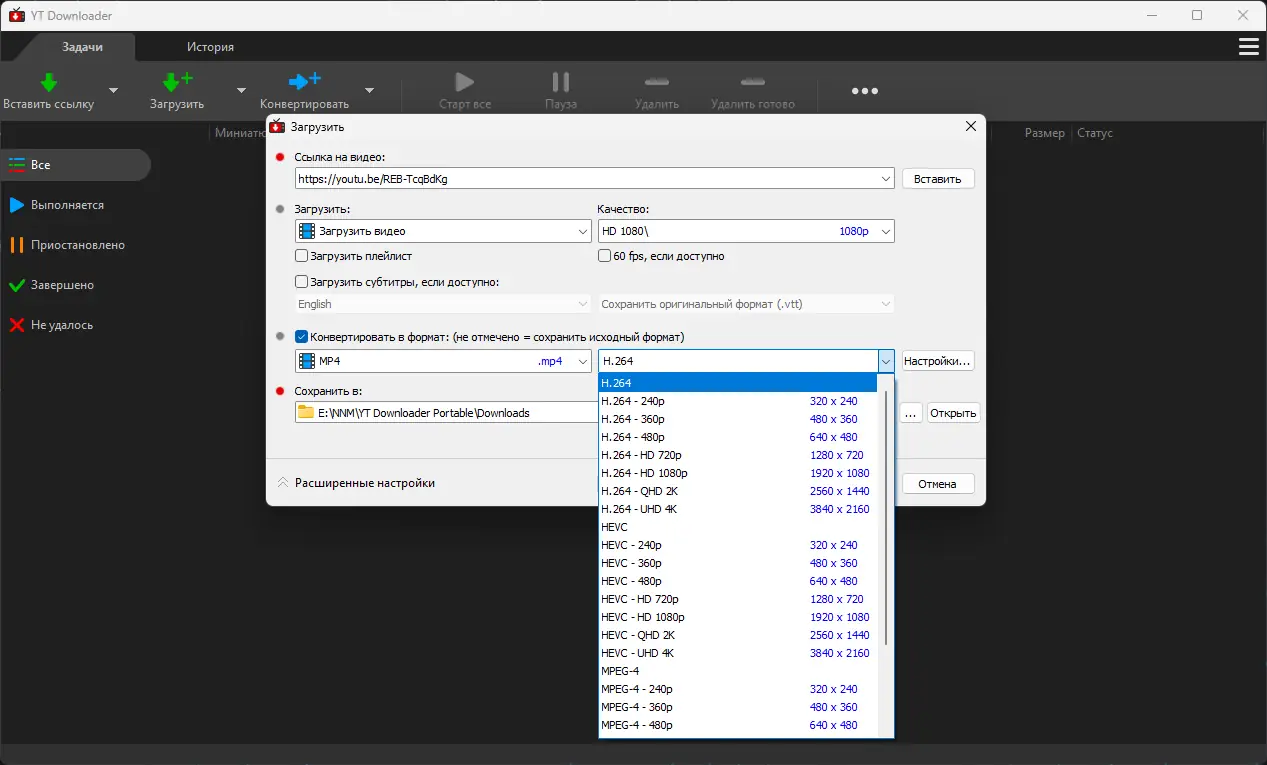Enable 60 fps, если доступно checkbox

(605, 256)
